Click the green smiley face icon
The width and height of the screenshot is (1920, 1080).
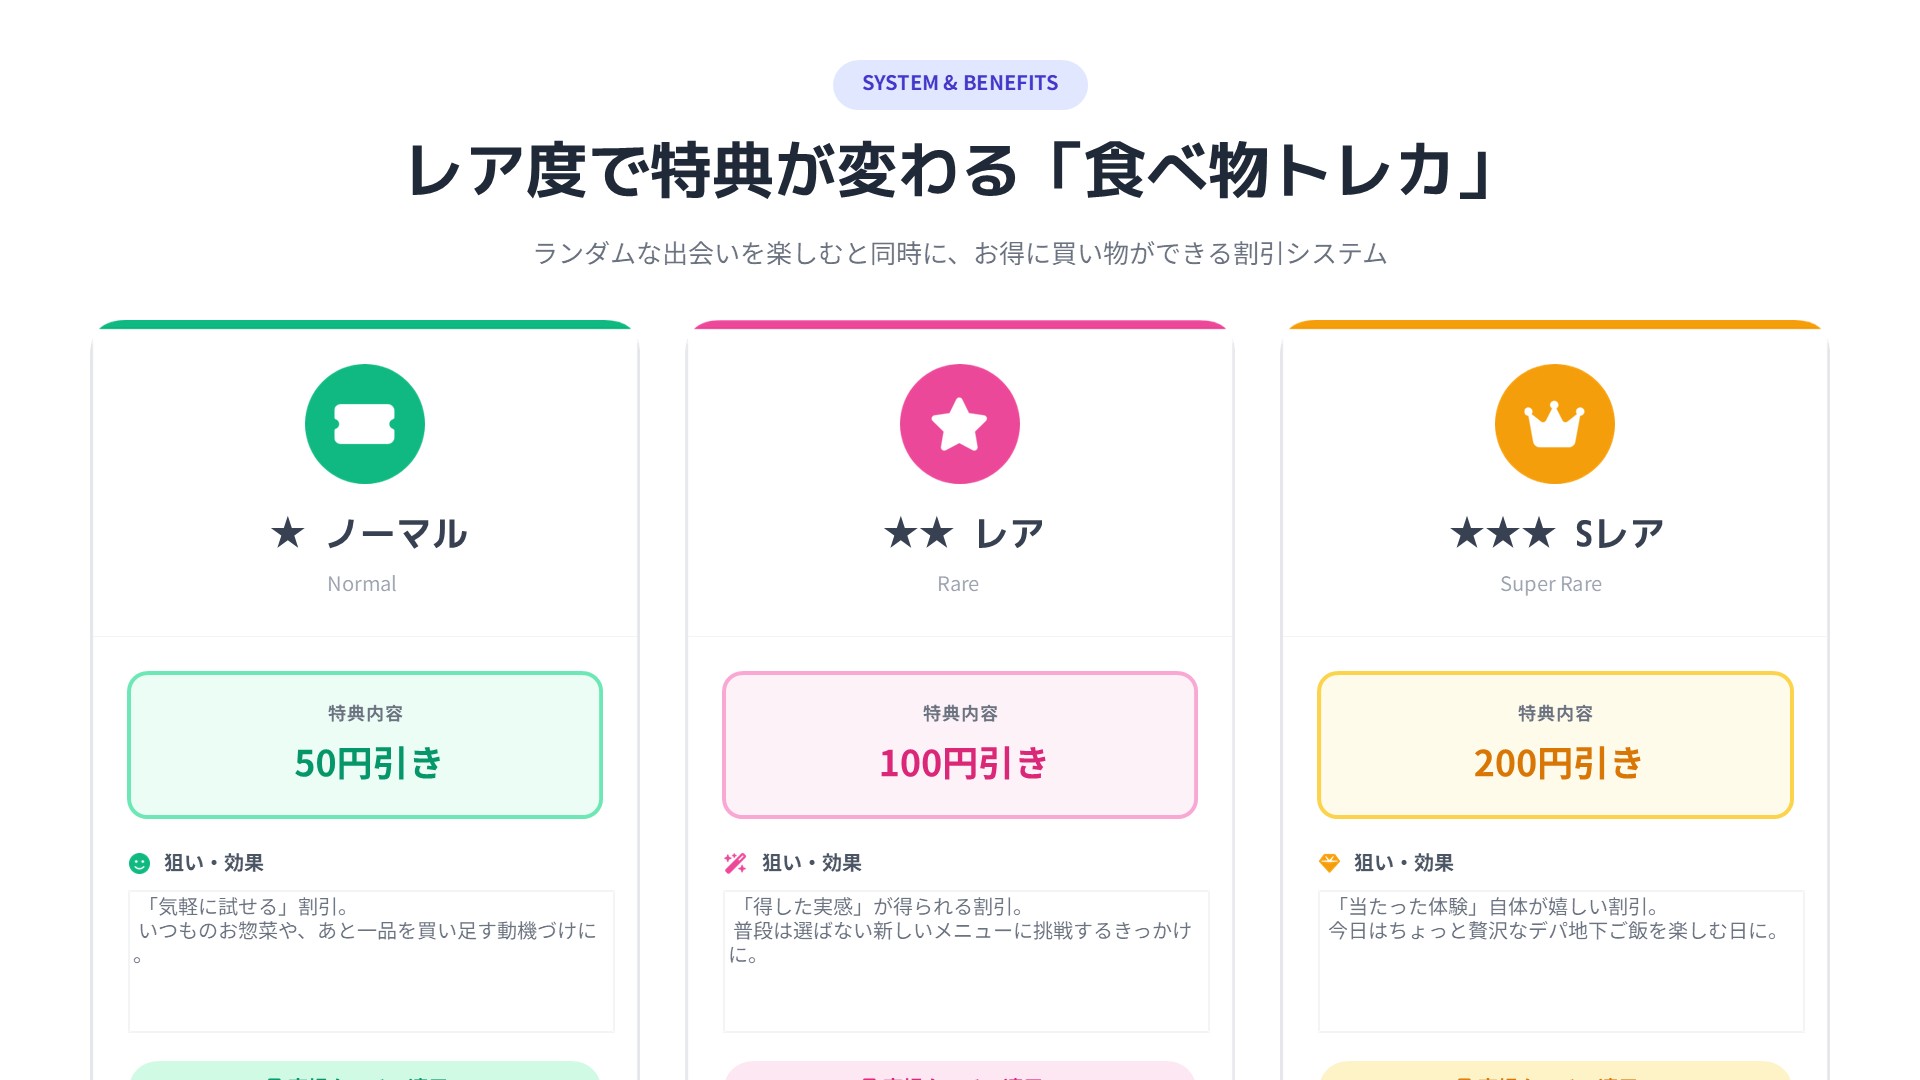pyautogui.click(x=140, y=863)
